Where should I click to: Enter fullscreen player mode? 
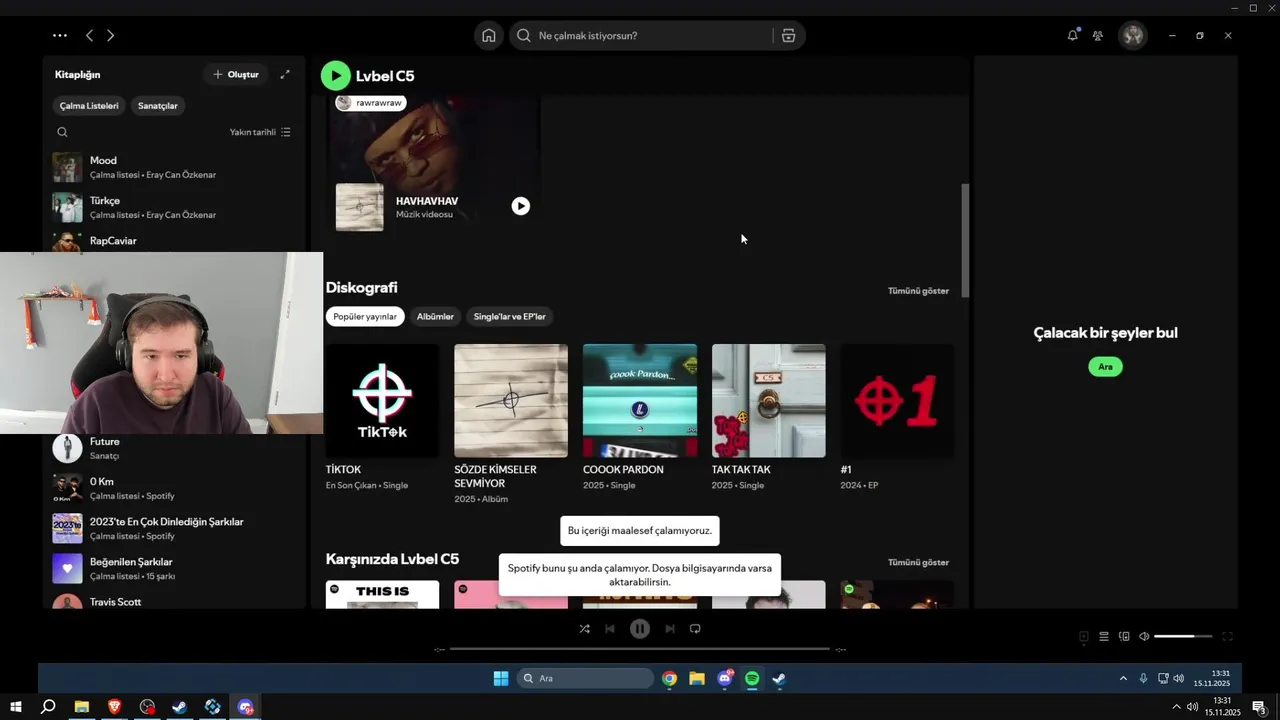(1228, 636)
